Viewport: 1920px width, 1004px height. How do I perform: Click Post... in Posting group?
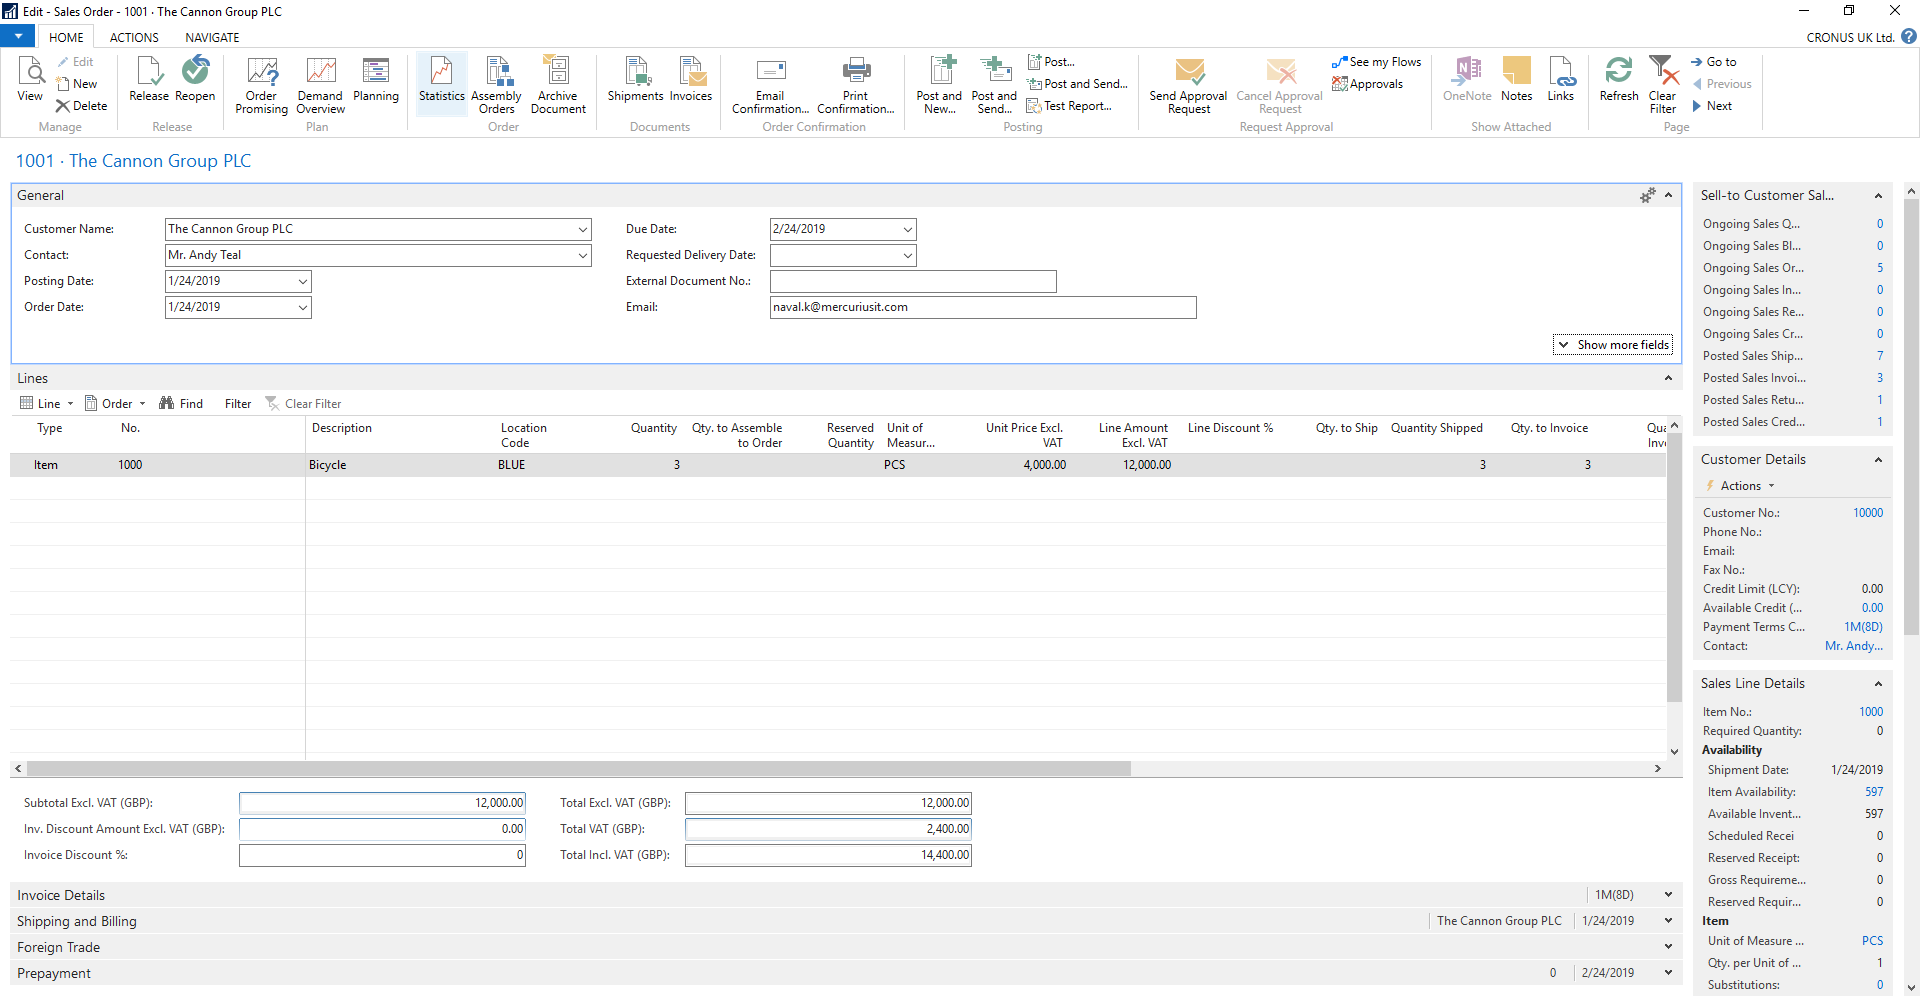[x=1051, y=62]
